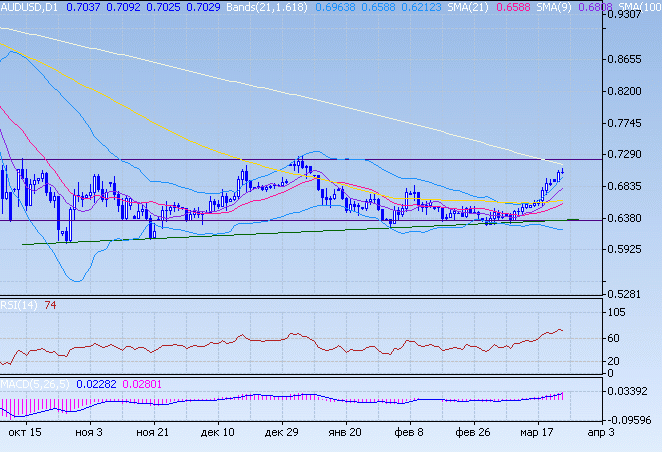Select the RSI(14) indicator label
This screenshot has height=452, width=662.
click(17, 305)
